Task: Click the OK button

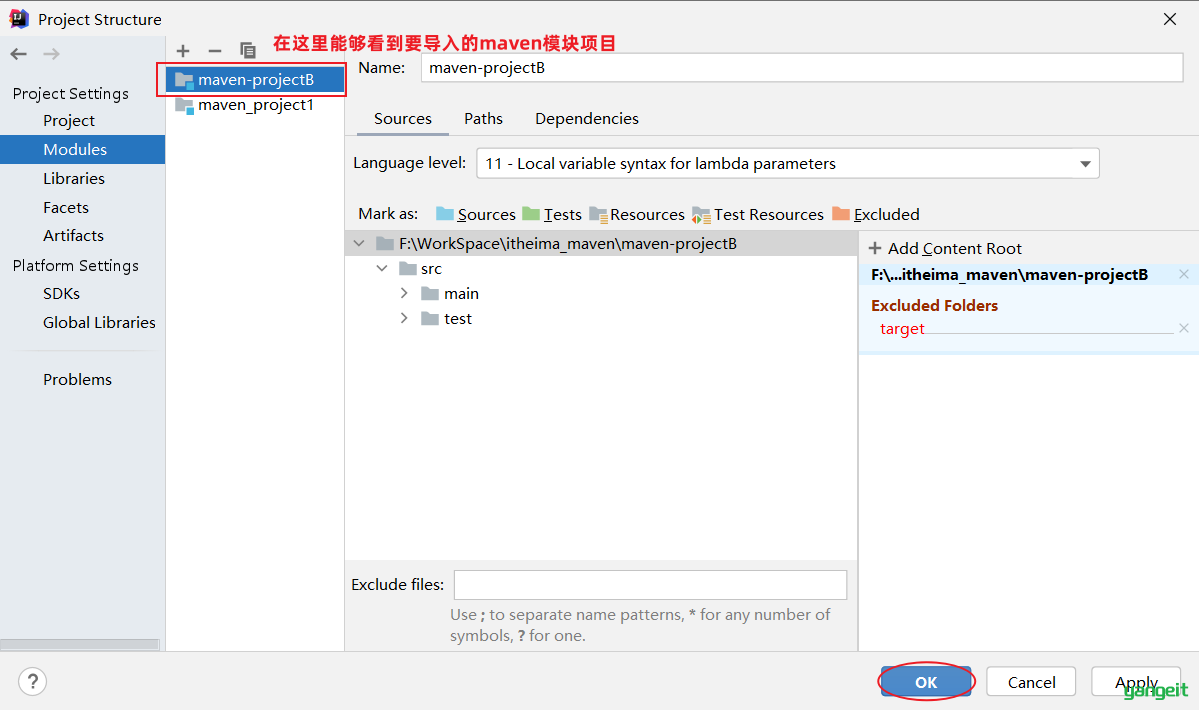Action: coord(926,682)
